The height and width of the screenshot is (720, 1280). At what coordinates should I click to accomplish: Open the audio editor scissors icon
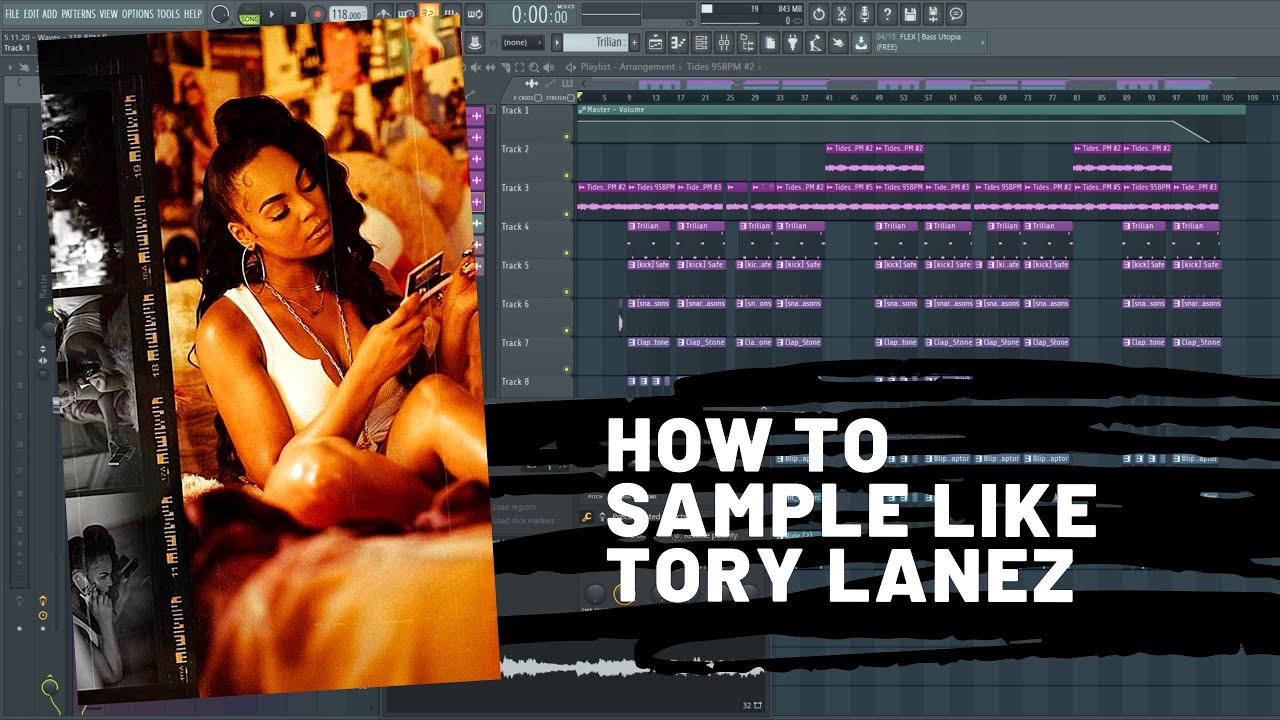[x=842, y=14]
